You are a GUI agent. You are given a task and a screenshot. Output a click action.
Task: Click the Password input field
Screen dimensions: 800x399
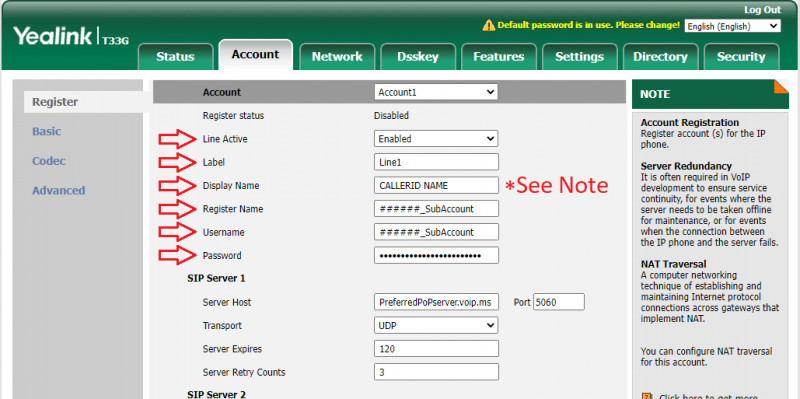click(x=436, y=256)
